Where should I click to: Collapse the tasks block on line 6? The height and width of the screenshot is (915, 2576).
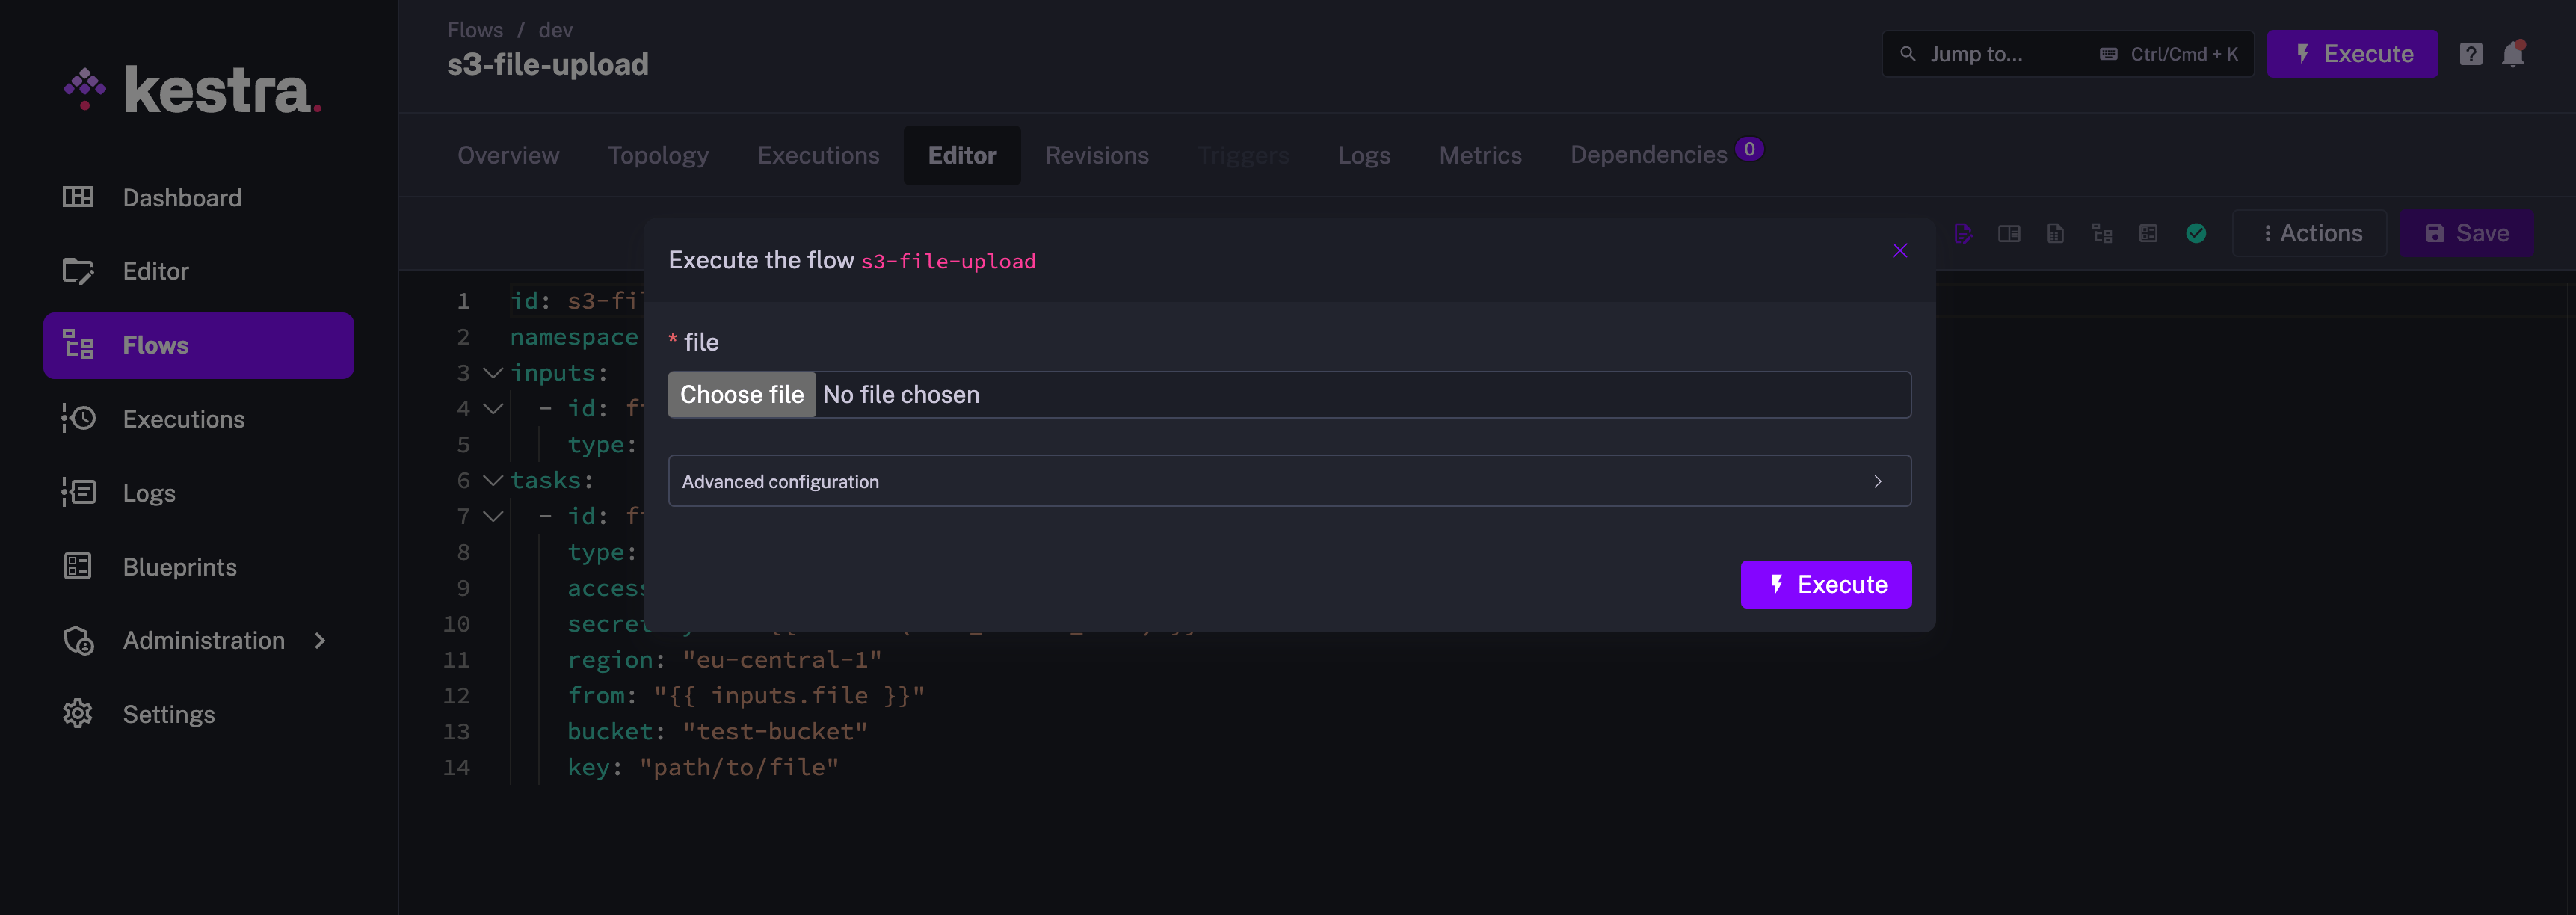click(x=492, y=481)
